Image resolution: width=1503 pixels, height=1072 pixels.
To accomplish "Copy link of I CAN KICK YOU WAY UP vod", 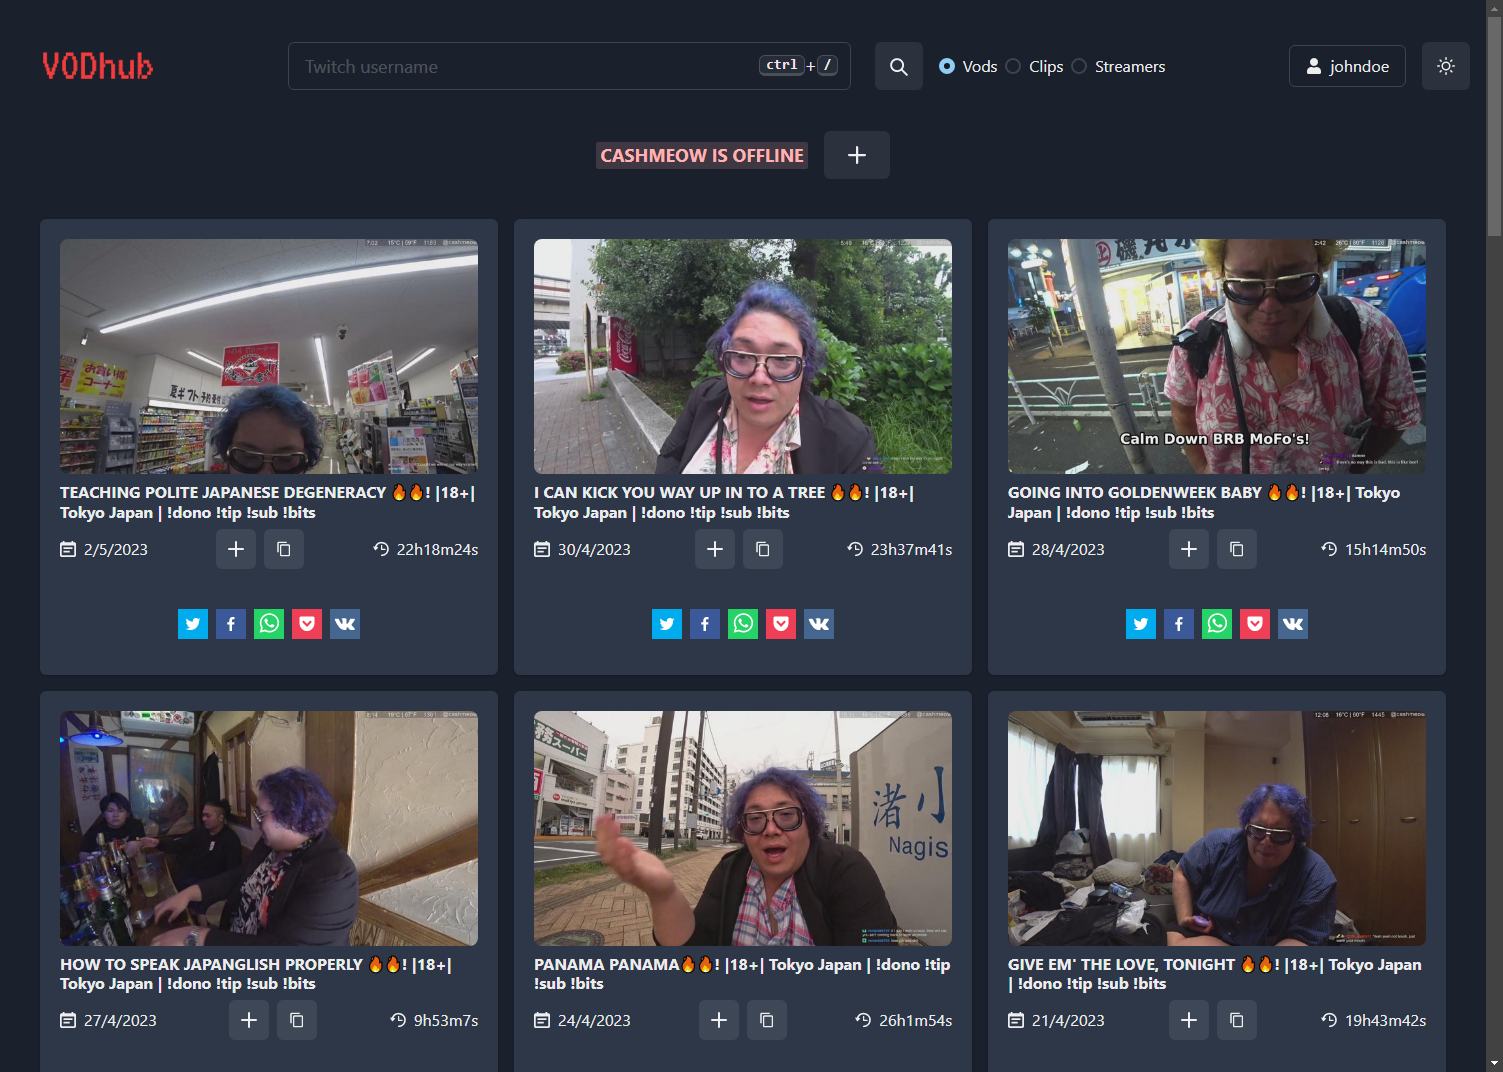I will click(x=763, y=549).
